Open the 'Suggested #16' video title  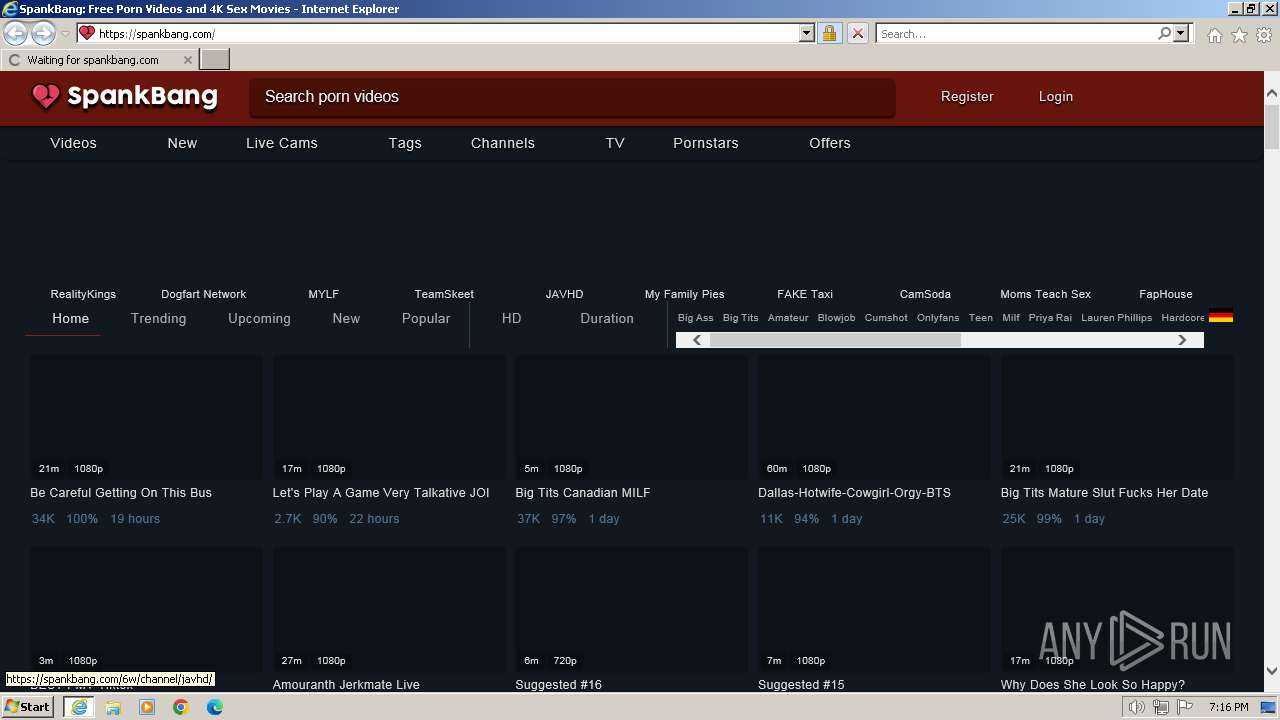[x=559, y=685]
